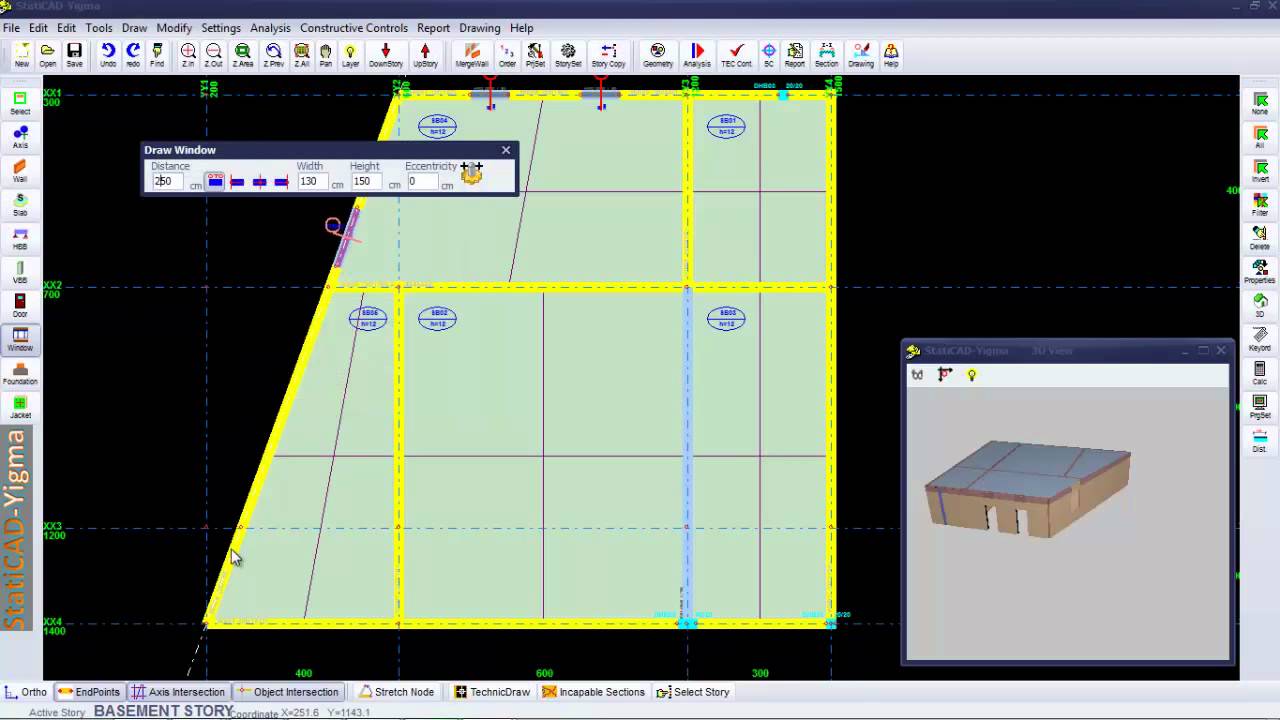The image size is (1280, 720).
Task: Click Delete on the right sidebar
Action: (1260, 239)
